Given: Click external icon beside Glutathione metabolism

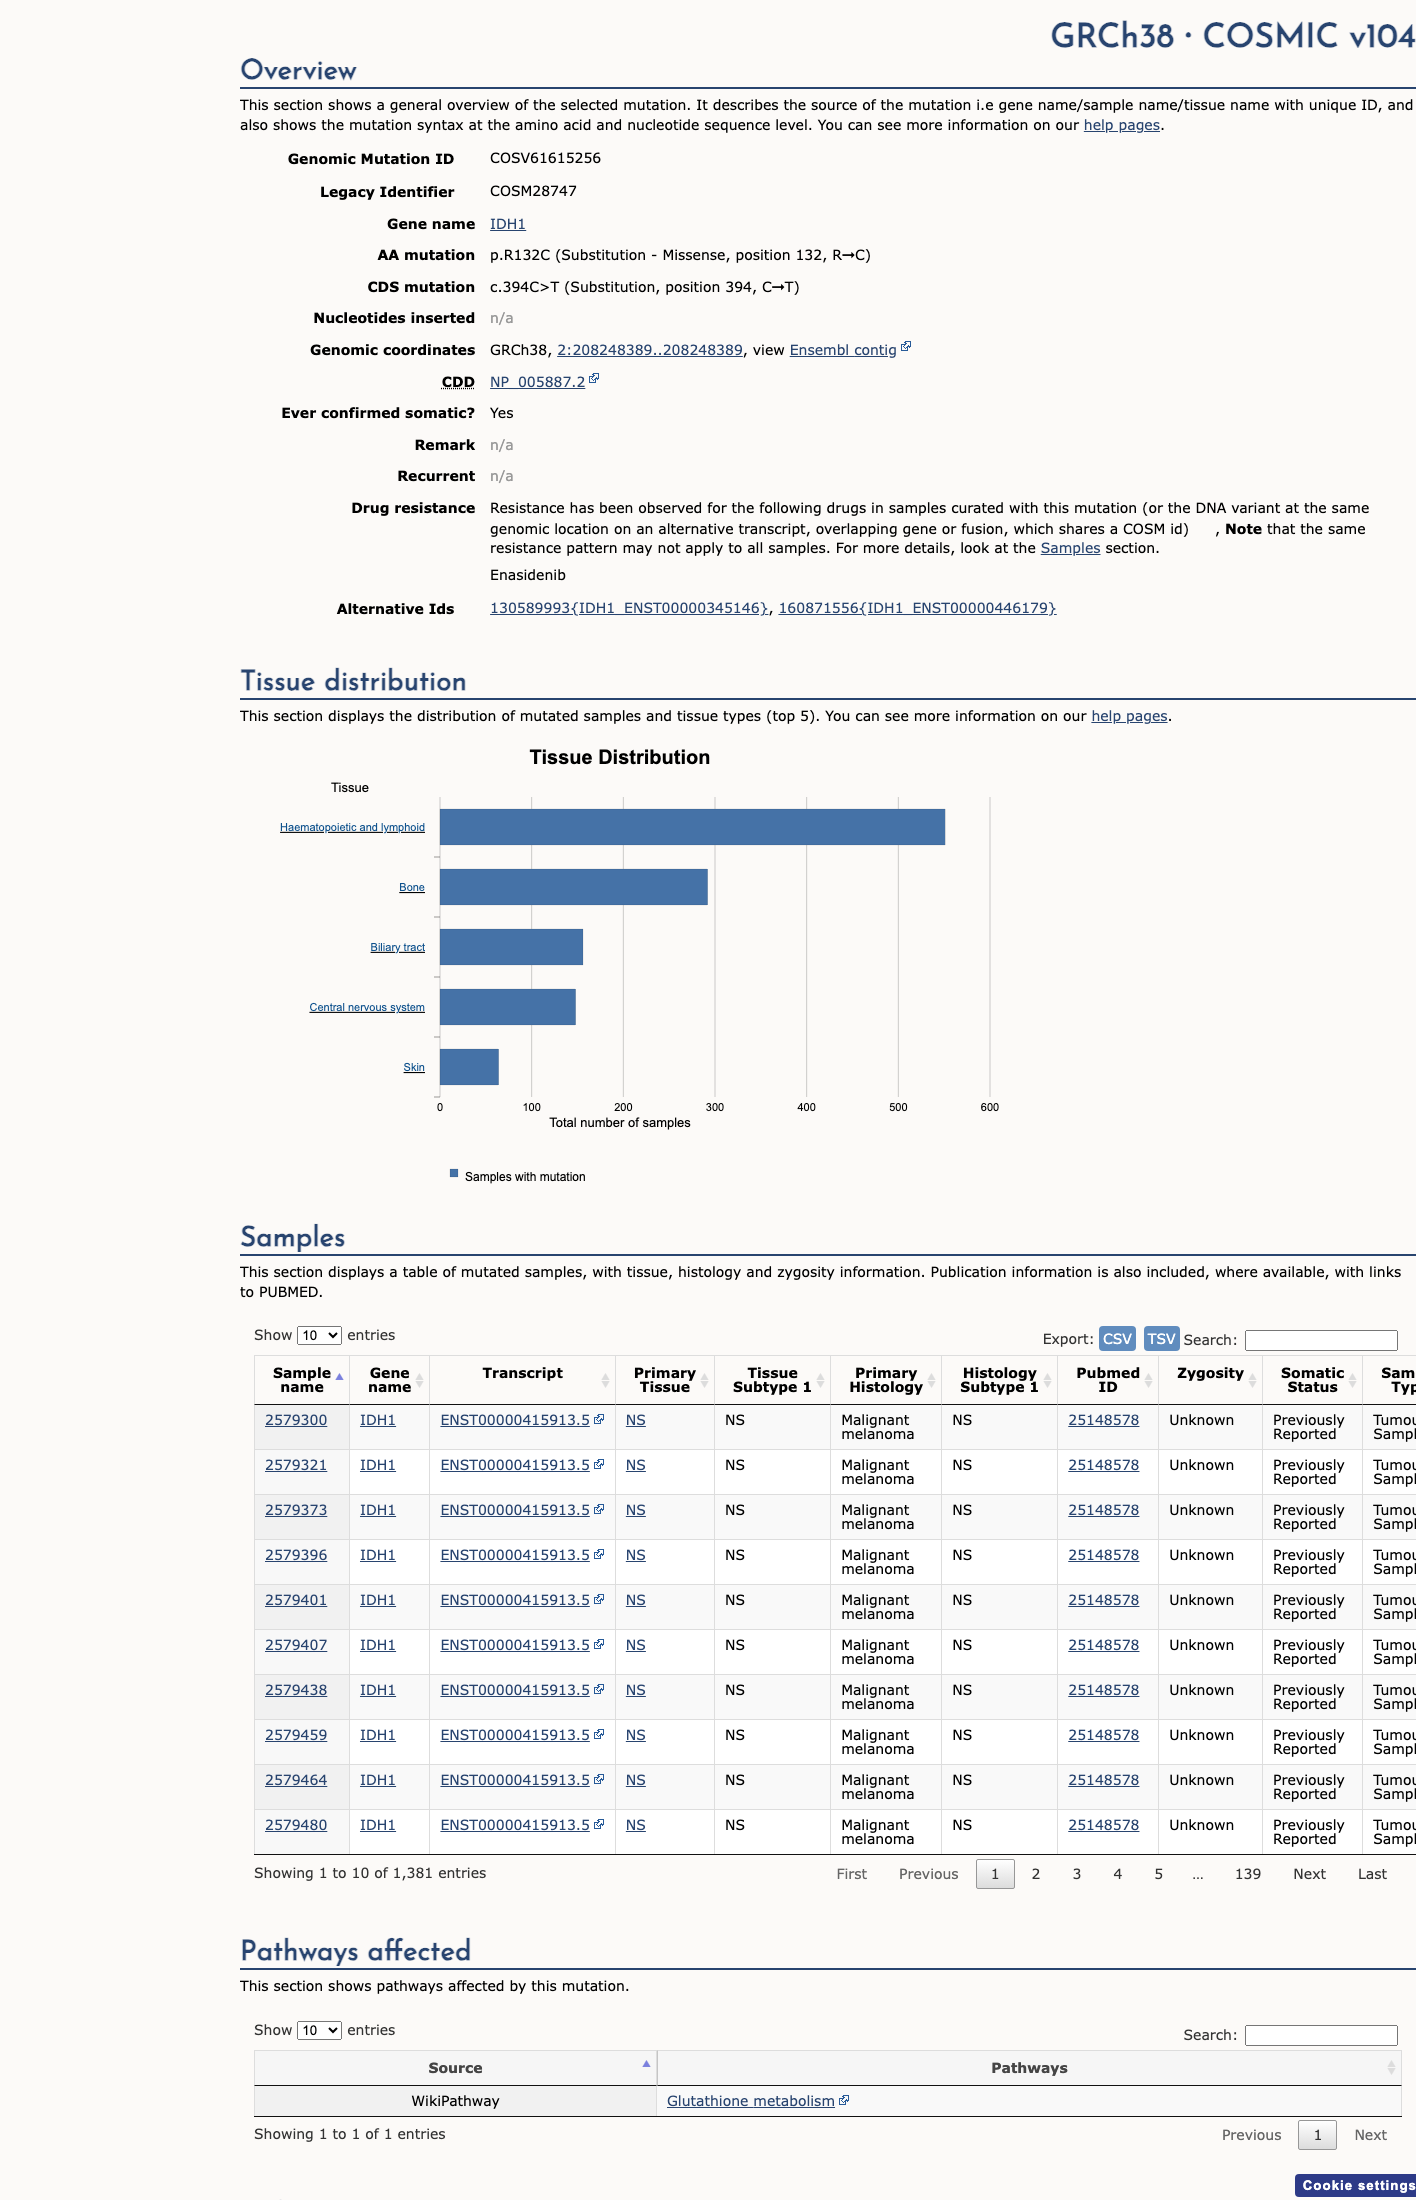Looking at the screenshot, I should (x=844, y=2100).
